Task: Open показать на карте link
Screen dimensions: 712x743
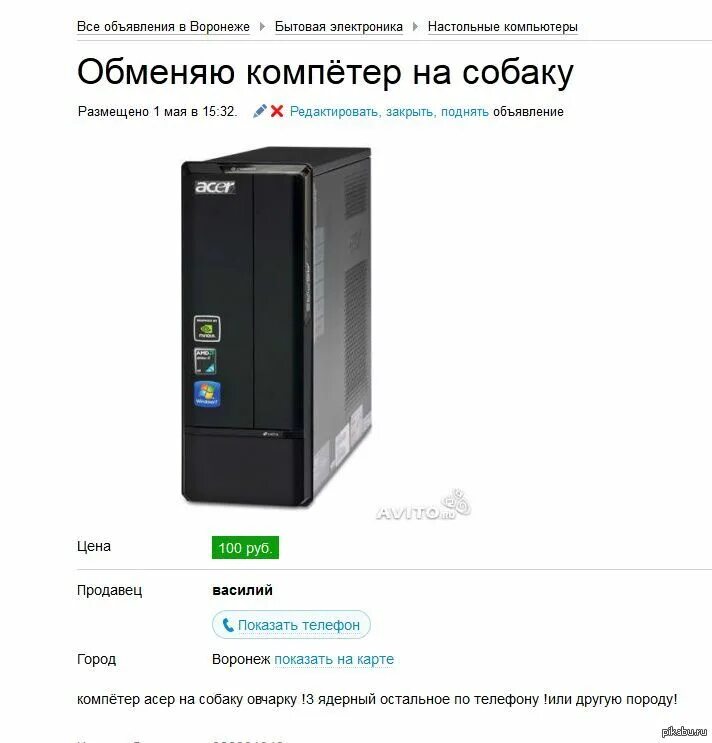Action: 334,659
